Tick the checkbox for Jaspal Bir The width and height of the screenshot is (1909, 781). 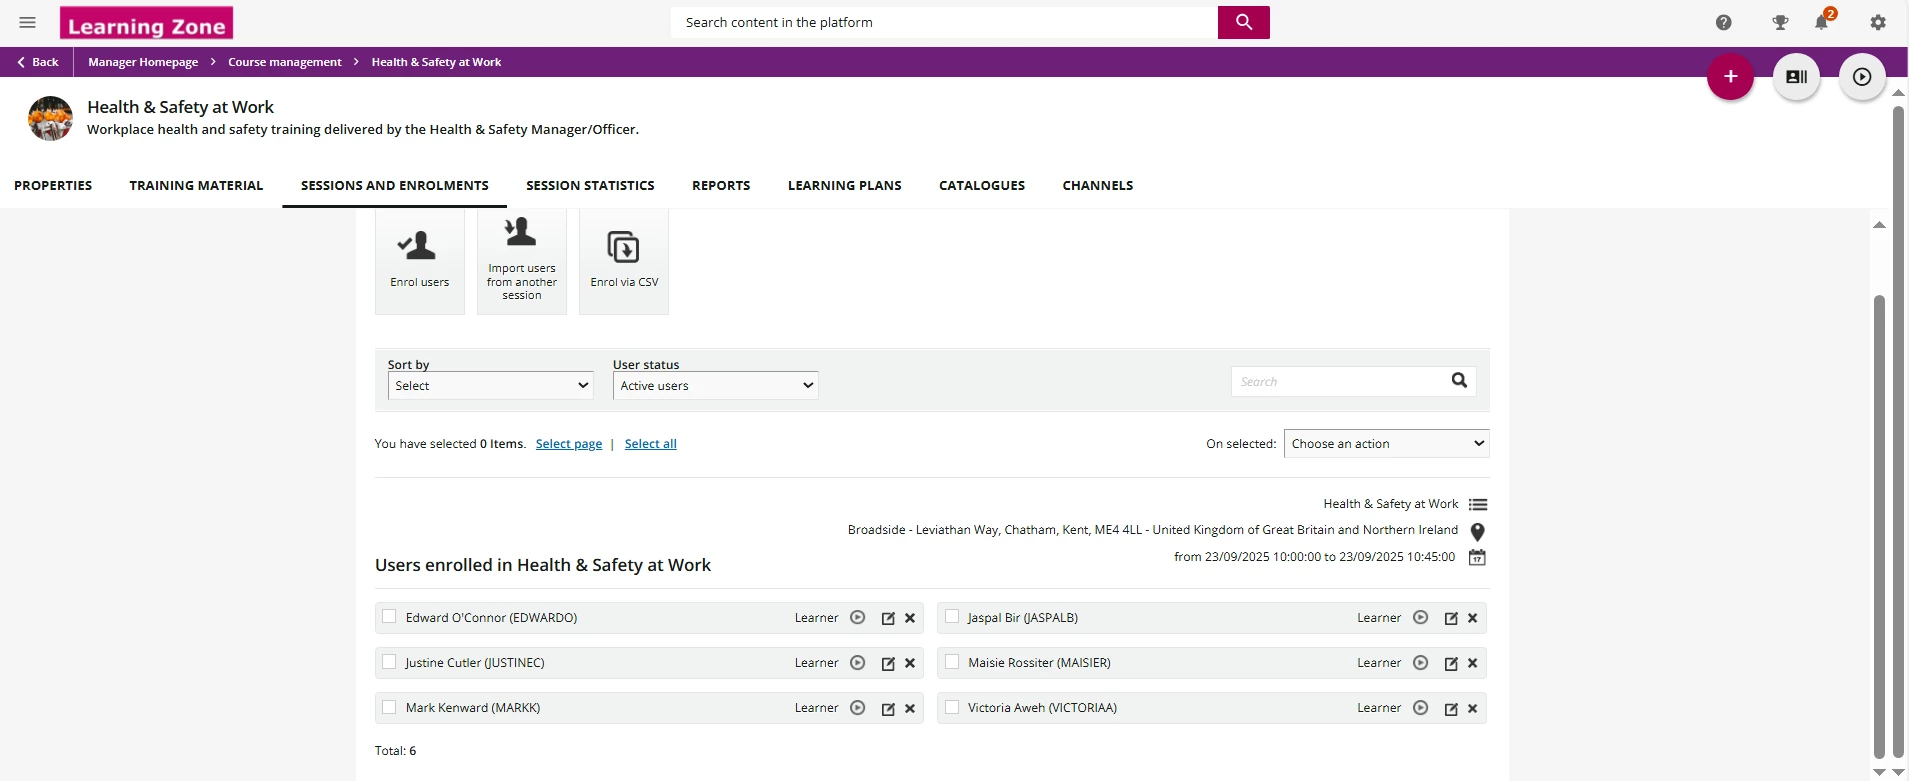pos(952,617)
